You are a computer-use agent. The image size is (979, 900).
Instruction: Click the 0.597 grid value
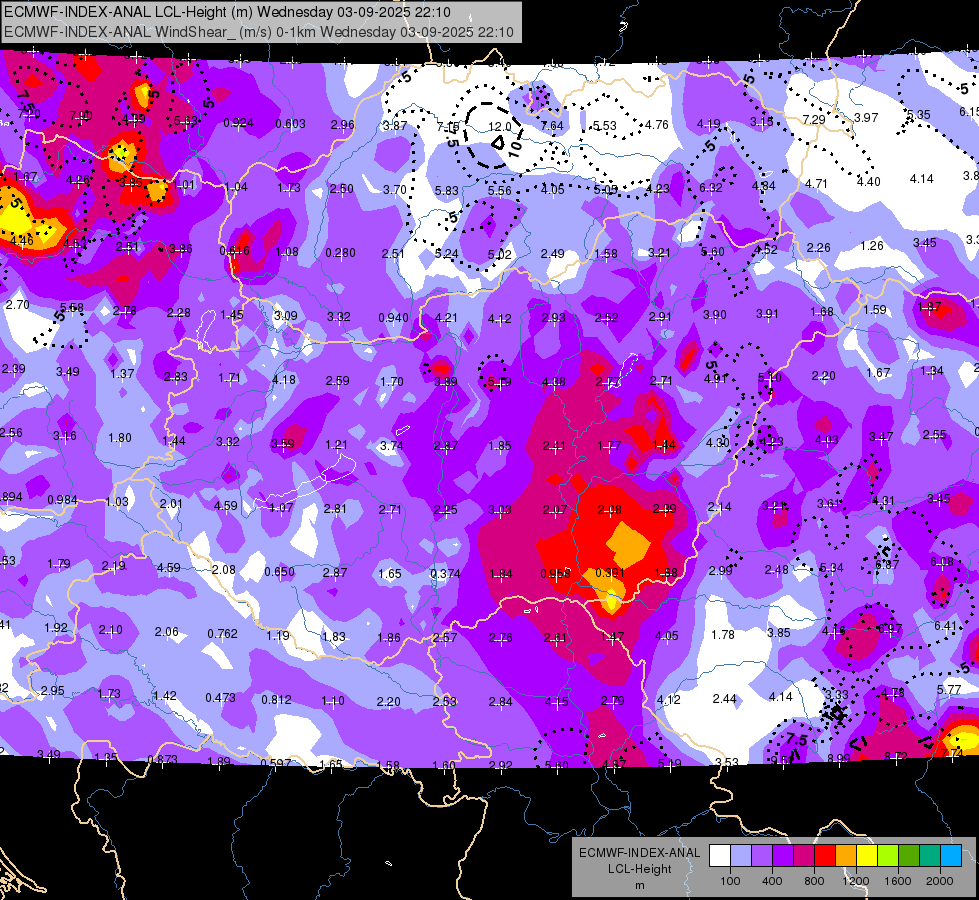tap(275, 763)
